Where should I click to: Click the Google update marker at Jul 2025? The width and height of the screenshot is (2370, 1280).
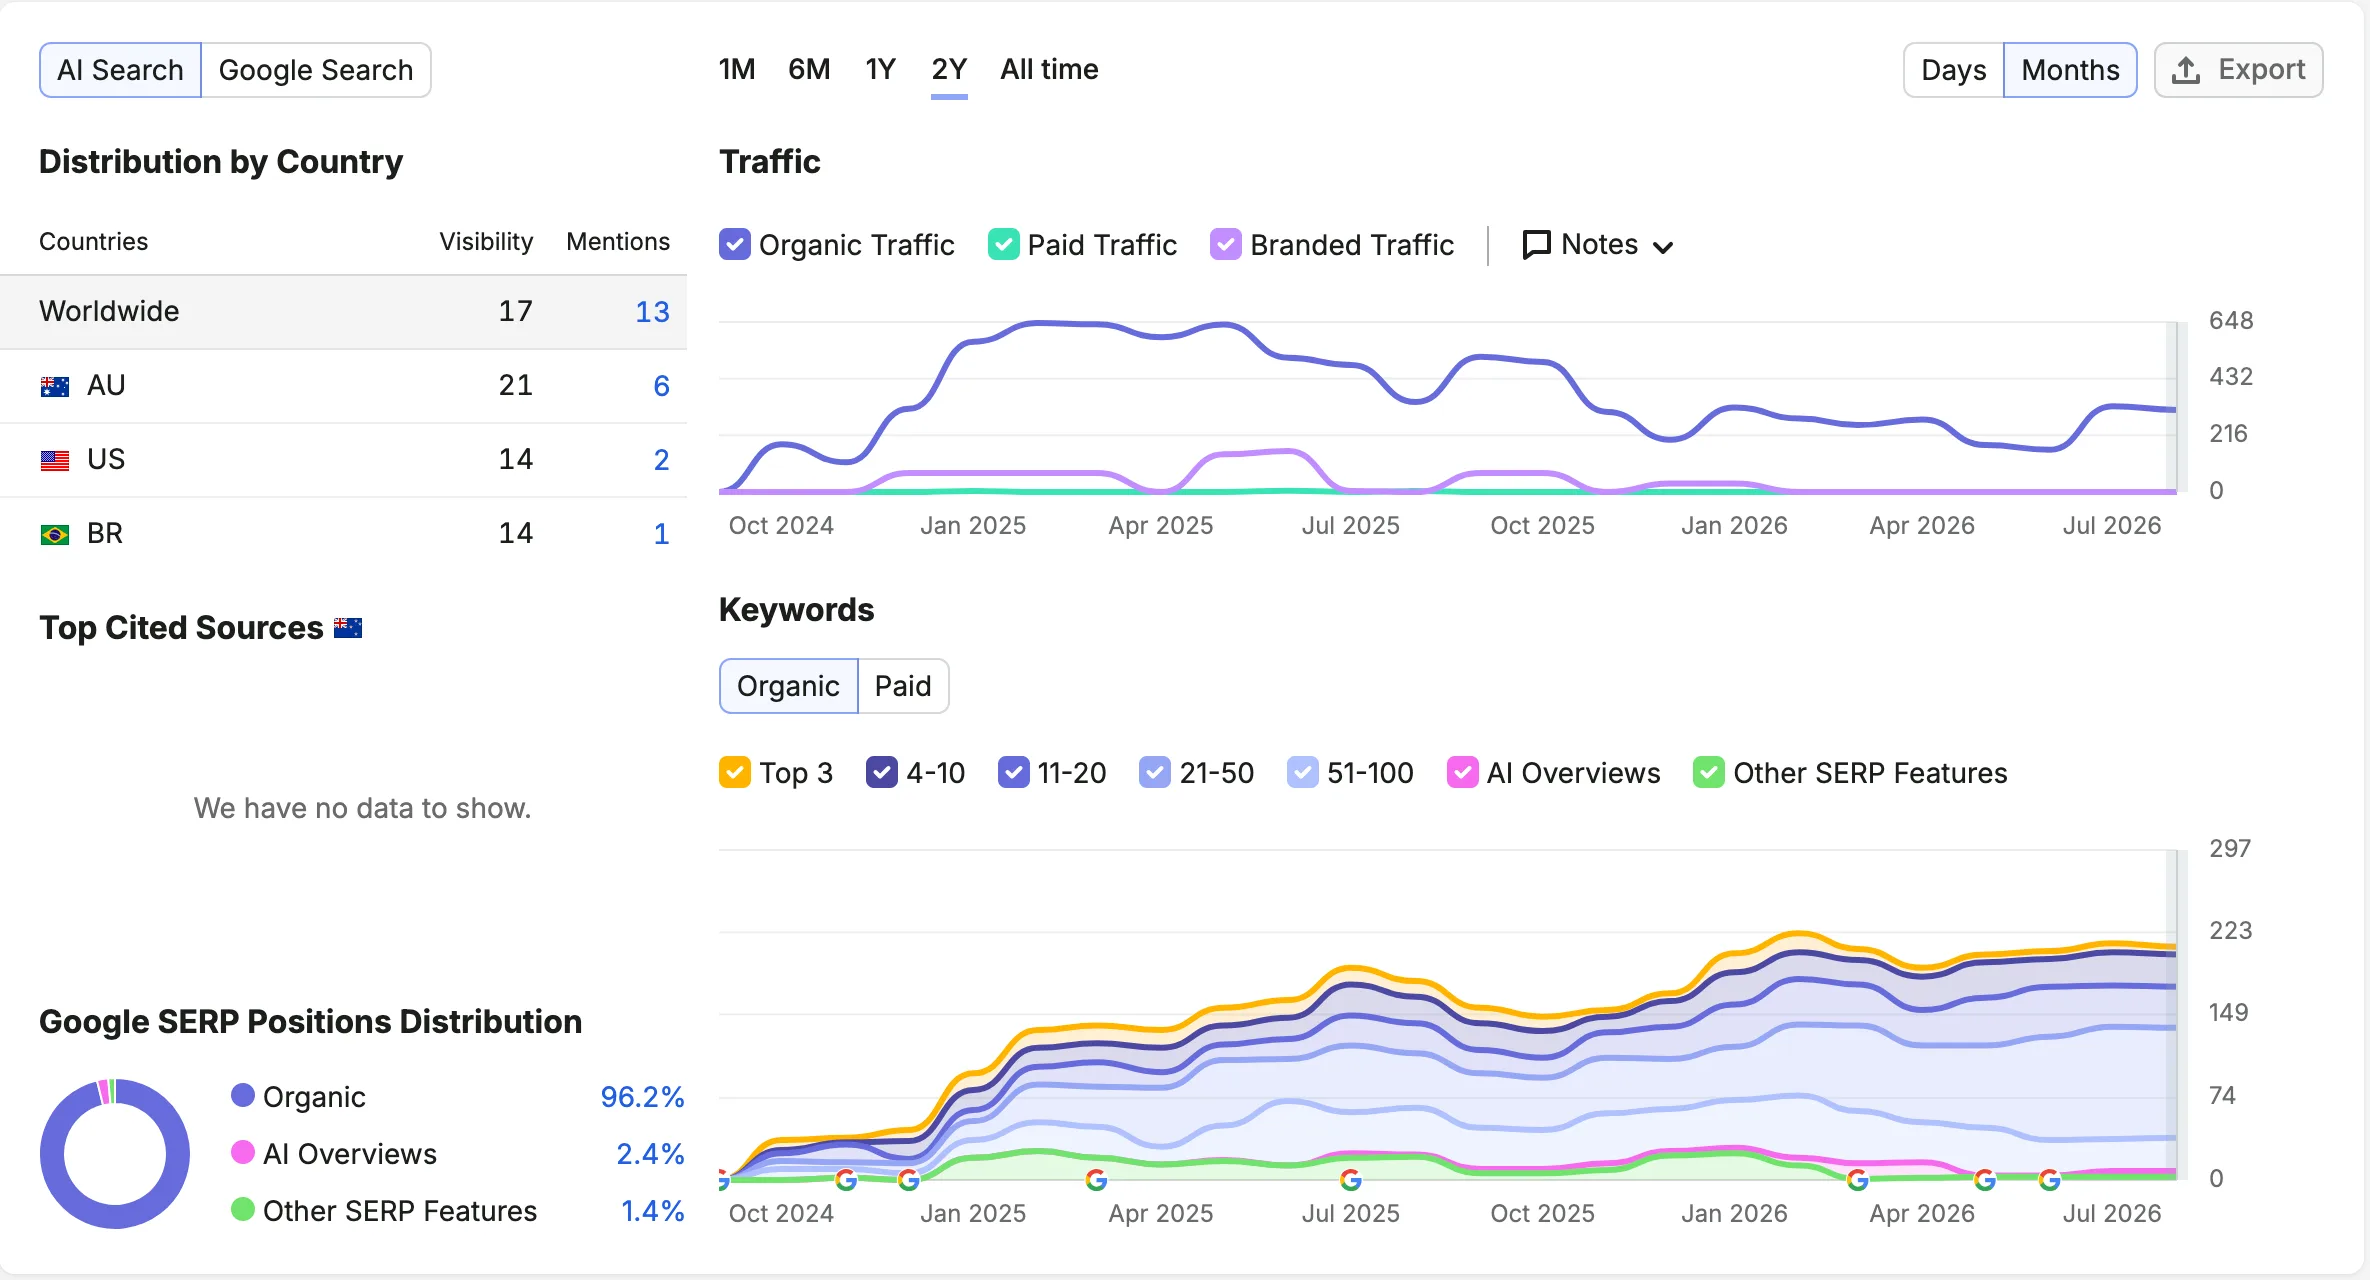tap(1350, 1180)
